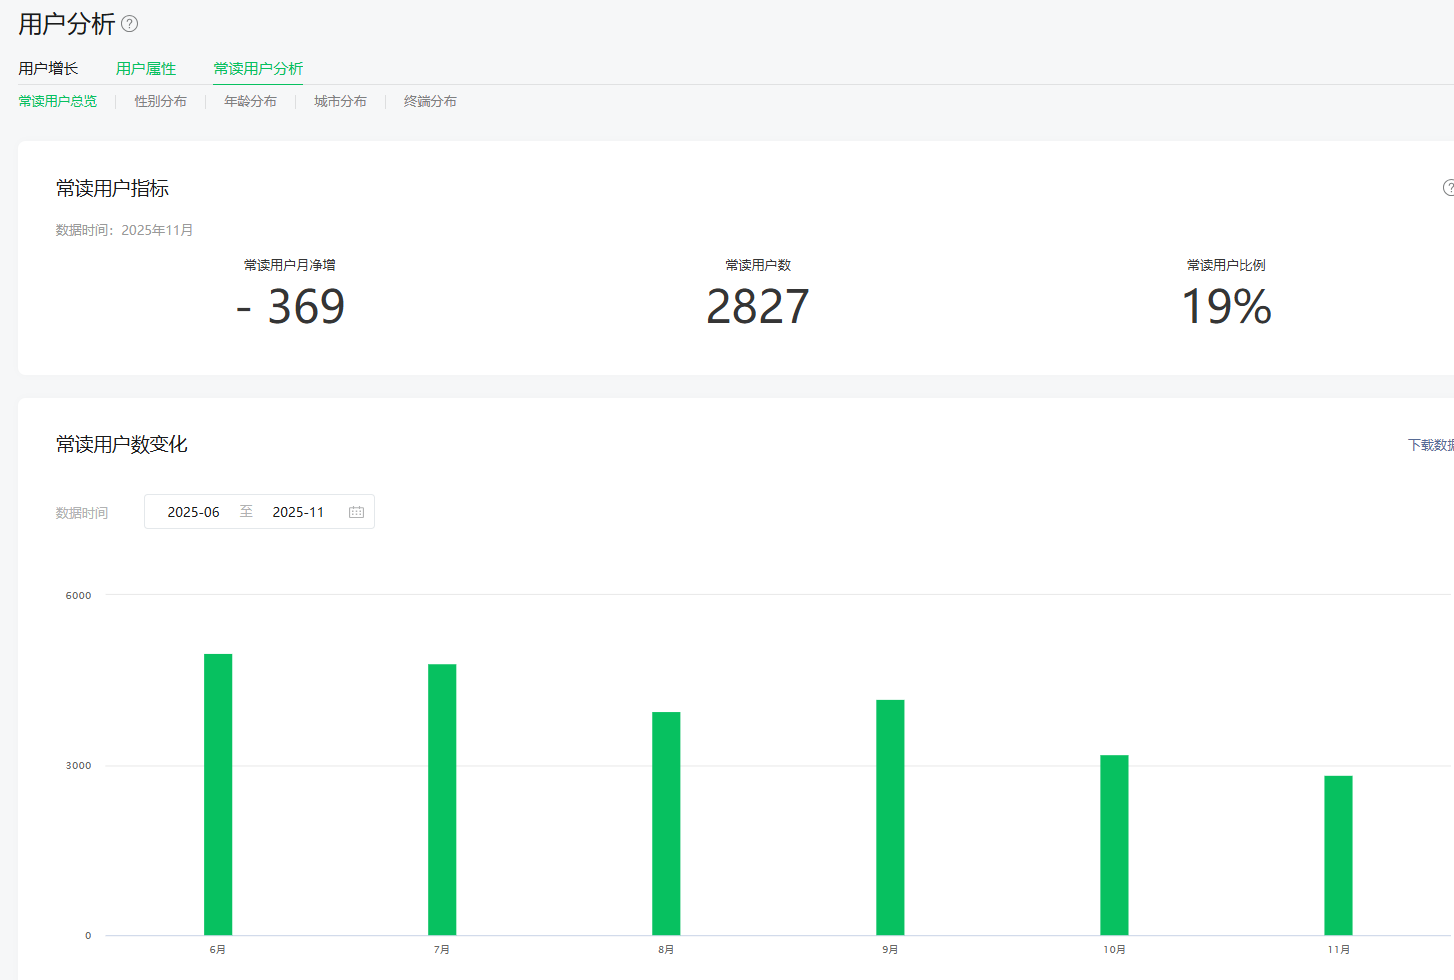Select the 11月 bar in the chart
The height and width of the screenshot is (980, 1454).
[1338, 855]
